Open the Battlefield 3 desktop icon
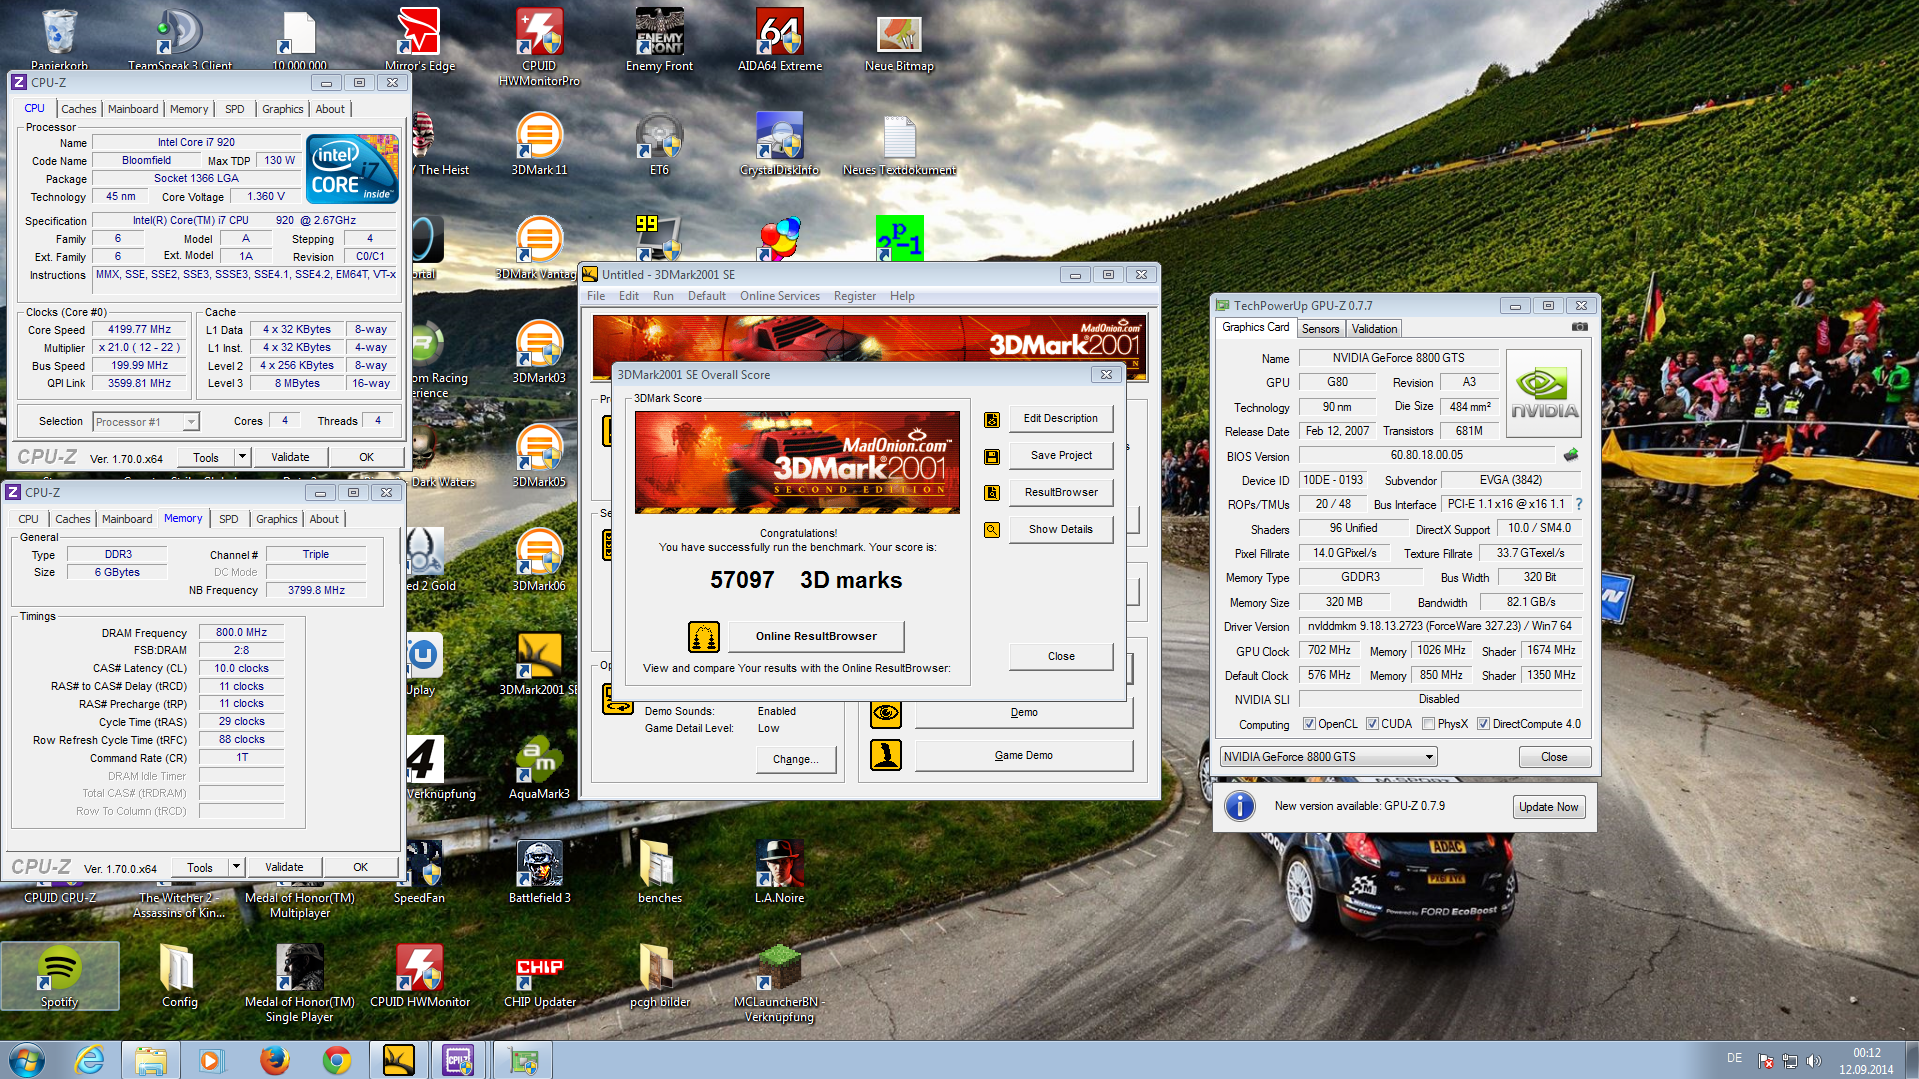The height and width of the screenshot is (1079, 1919). click(539, 871)
